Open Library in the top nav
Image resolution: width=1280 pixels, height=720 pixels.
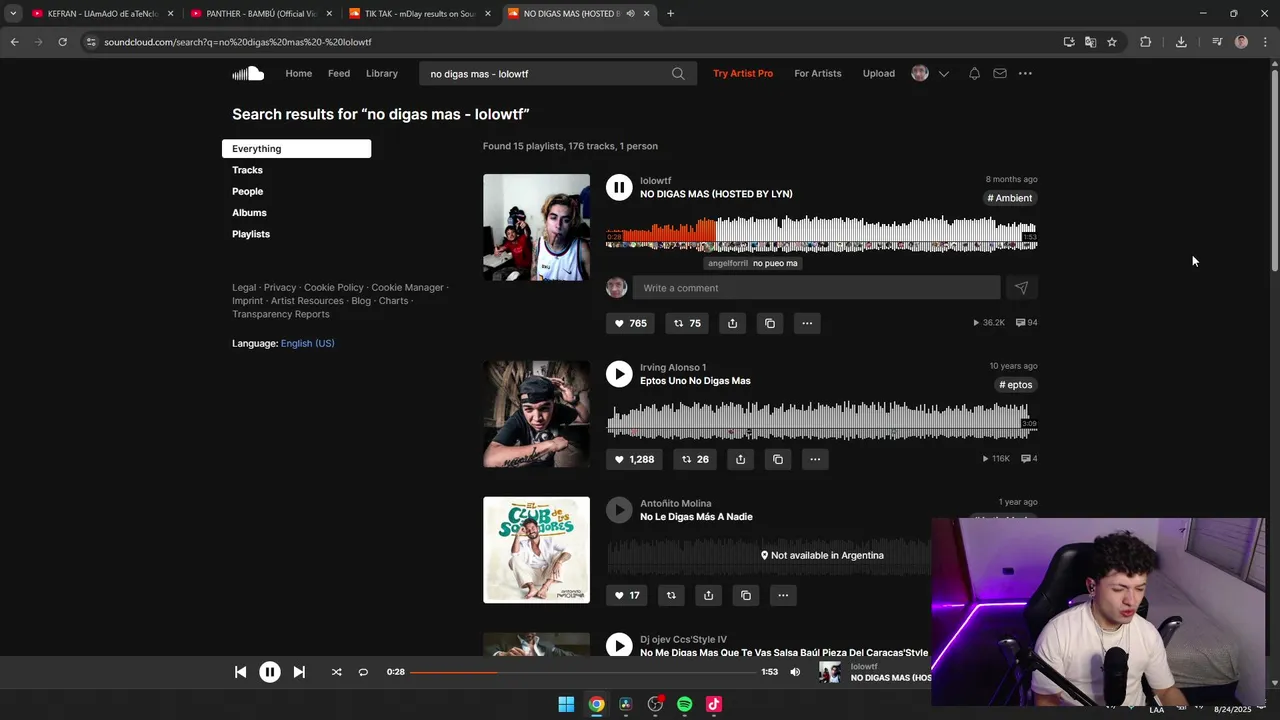(x=382, y=73)
